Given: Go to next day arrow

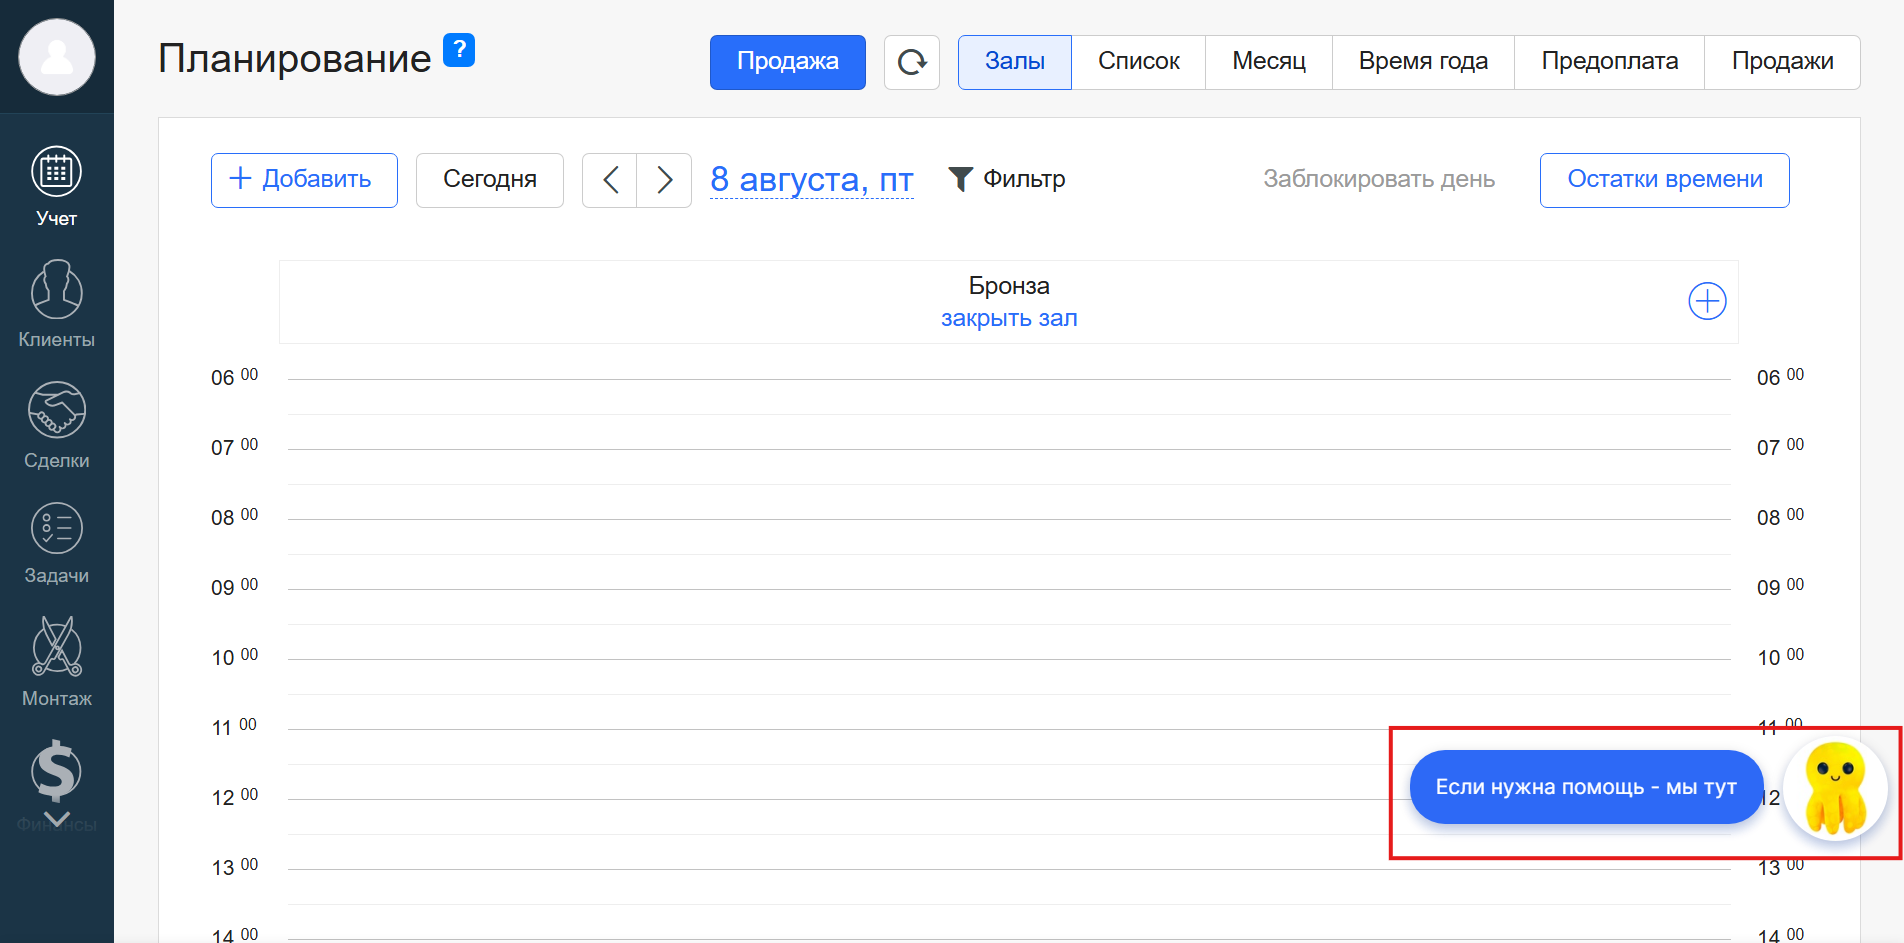Looking at the screenshot, I should tap(664, 180).
